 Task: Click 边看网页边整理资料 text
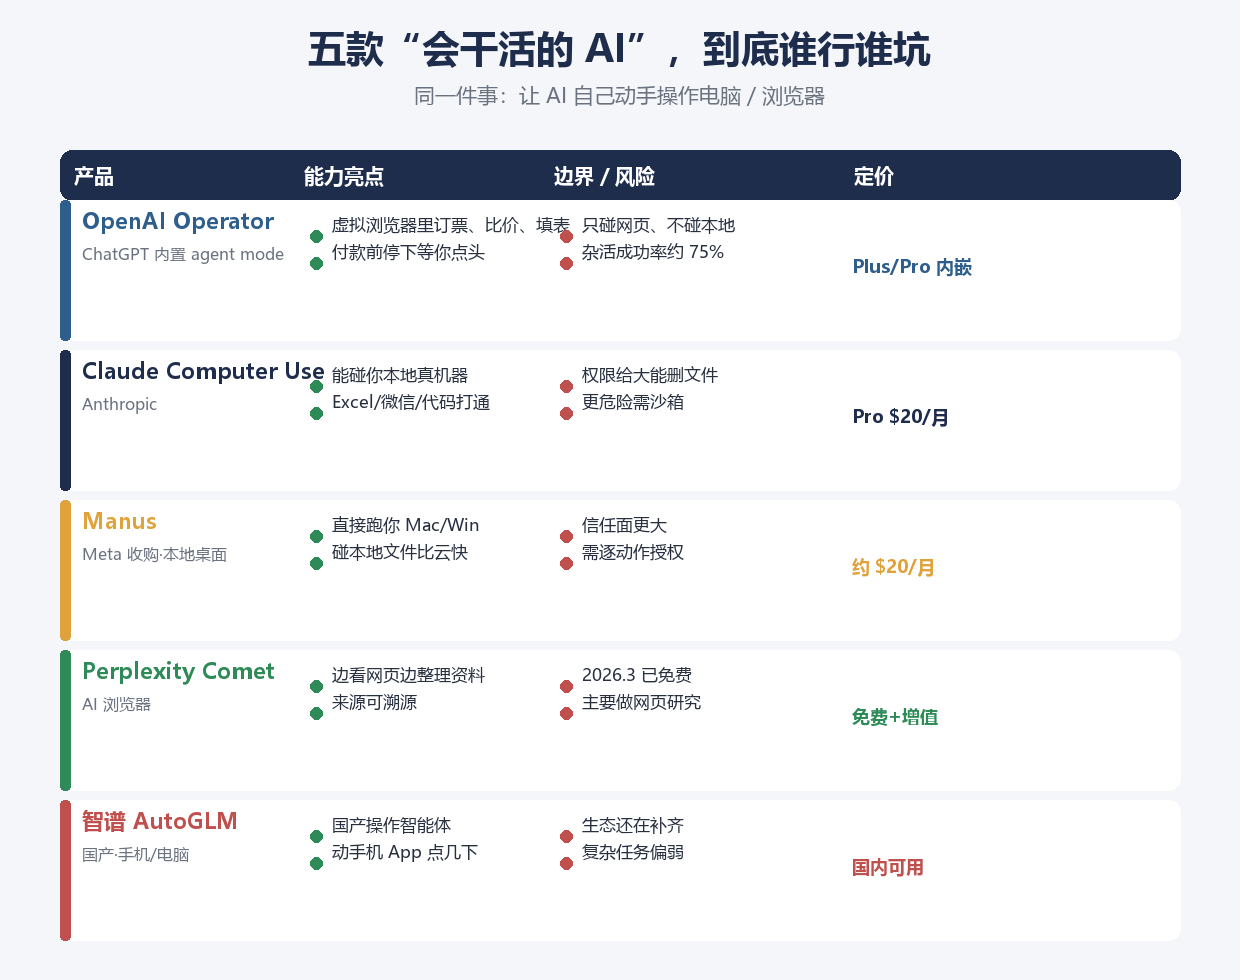pos(408,675)
